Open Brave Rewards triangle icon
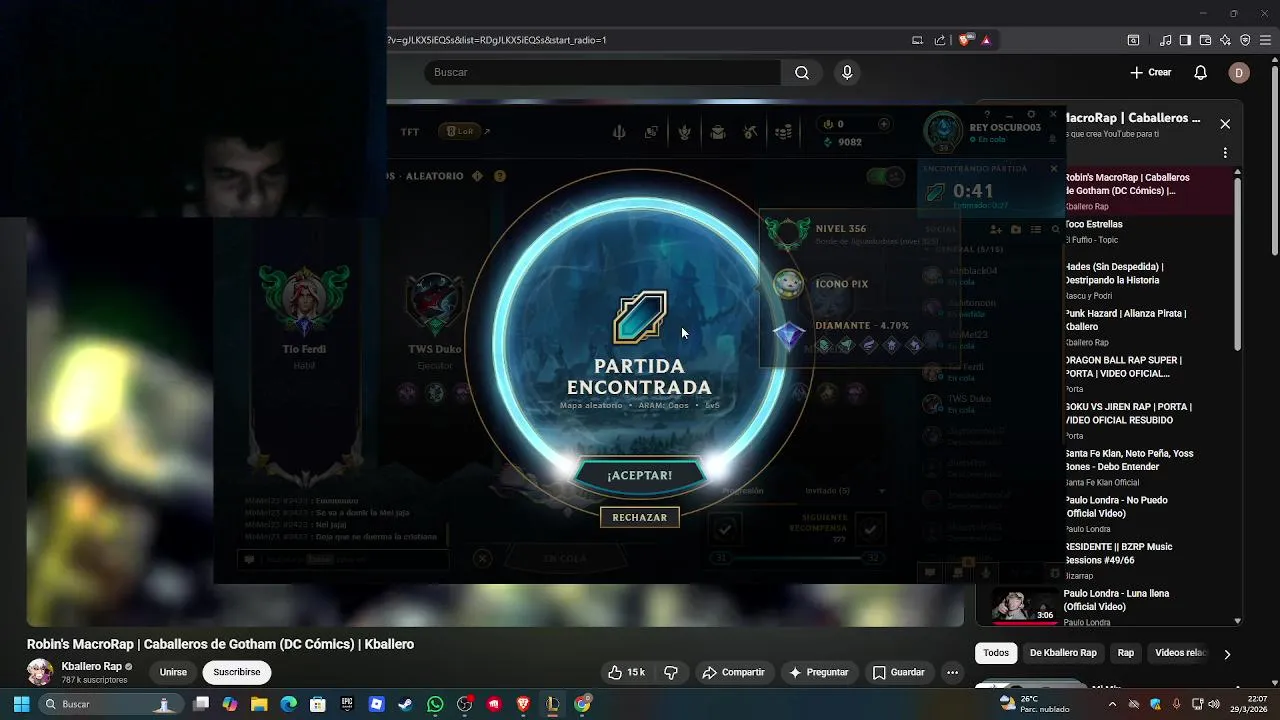The height and width of the screenshot is (720, 1280). click(x=986, y=40)
